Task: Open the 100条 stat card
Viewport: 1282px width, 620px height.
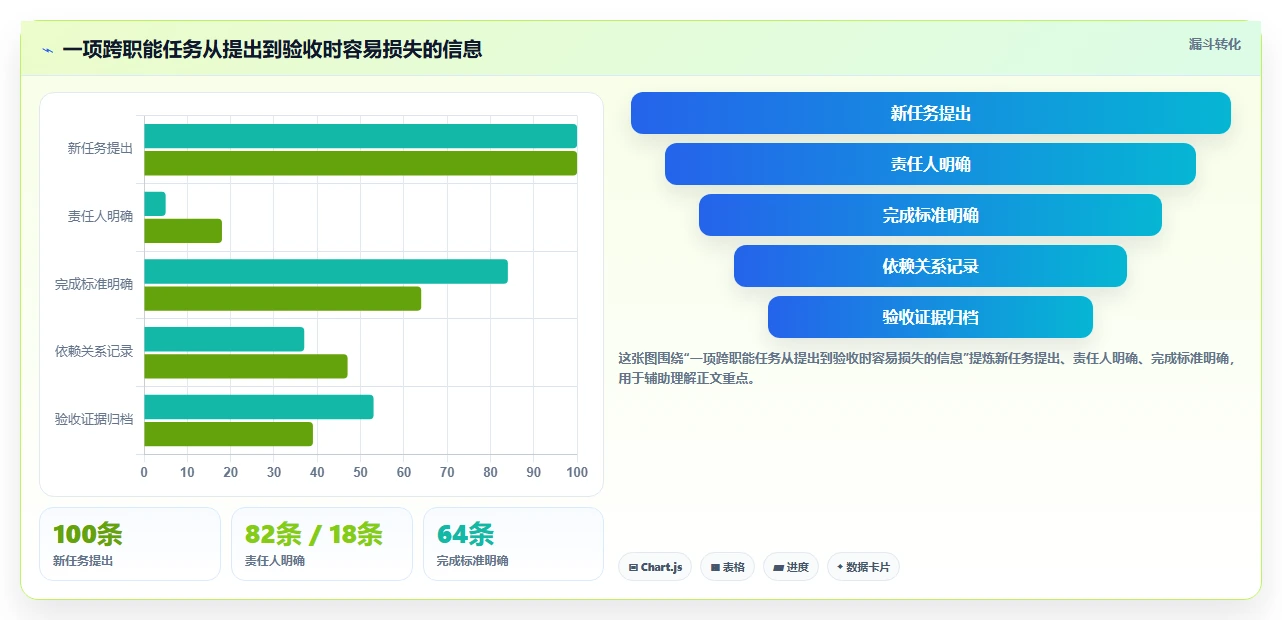Action: [130, 544]
